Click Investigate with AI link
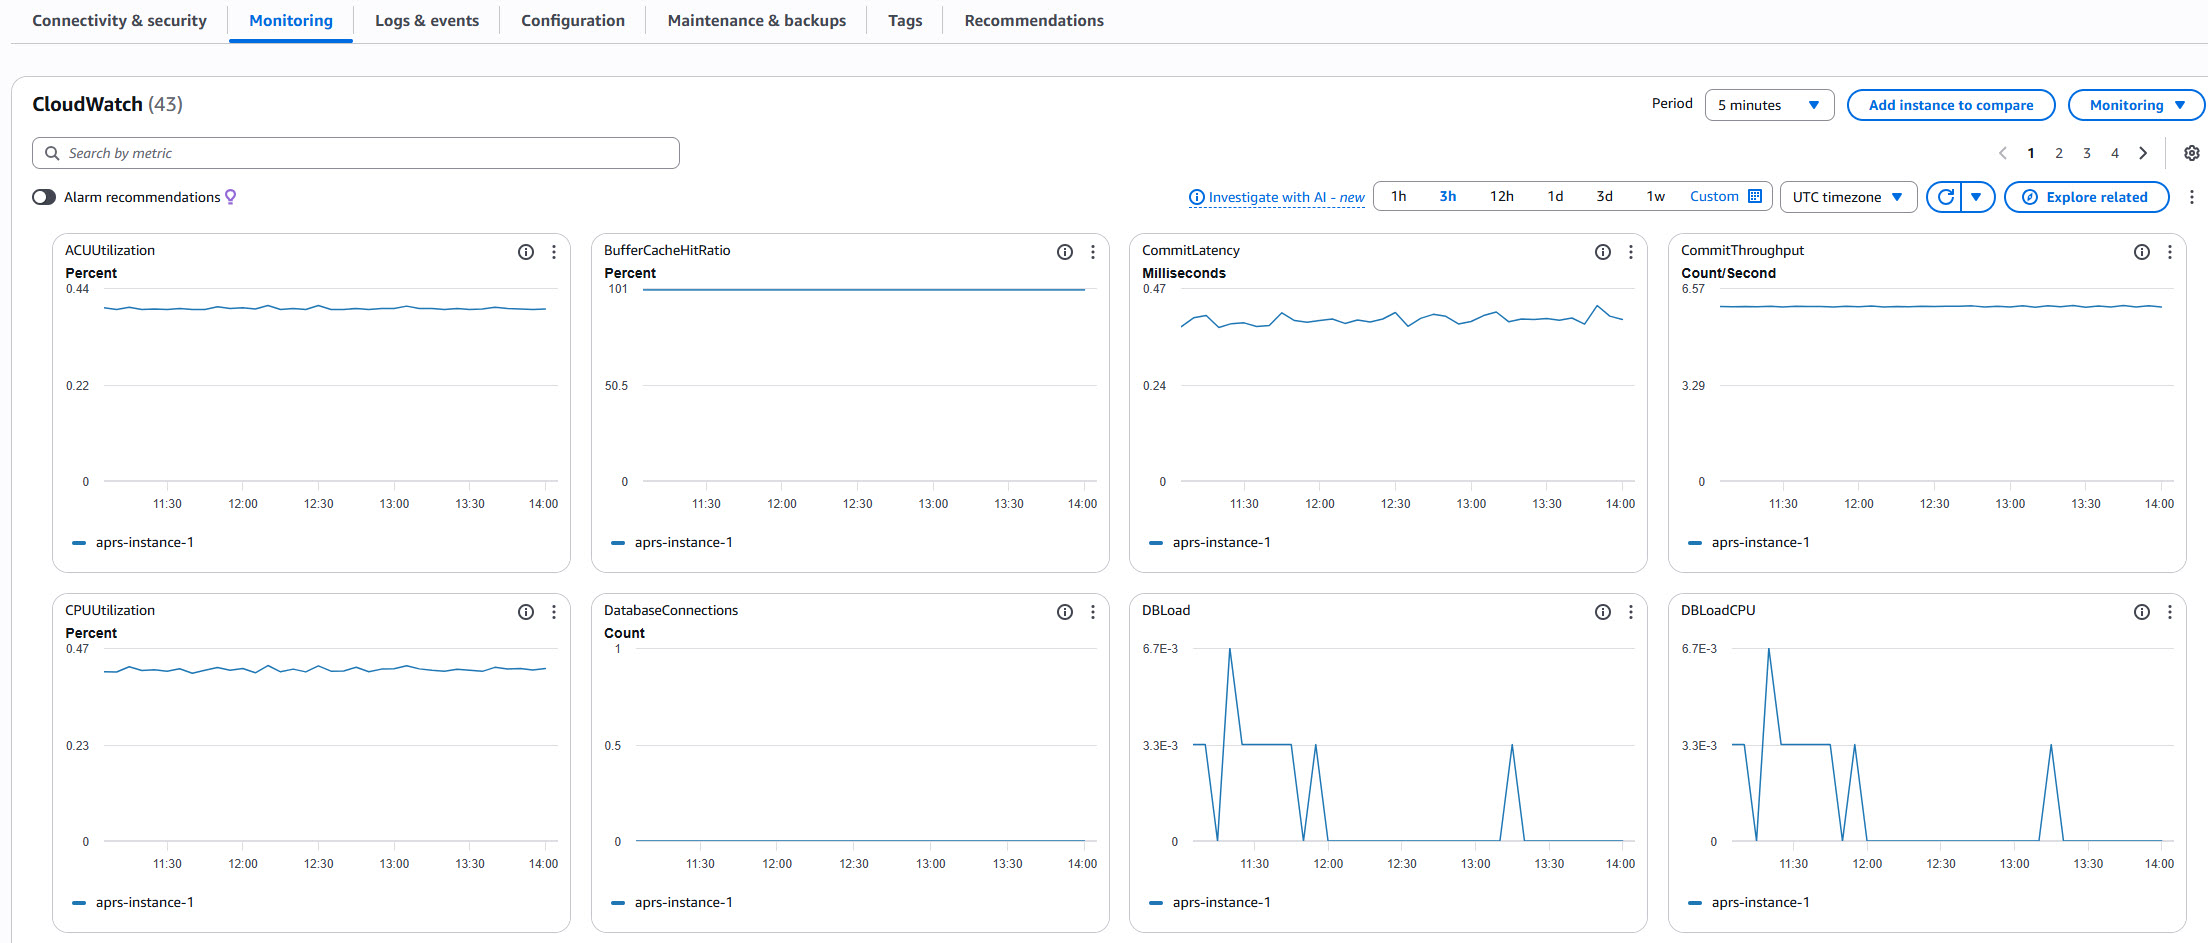 coord(1276,197)
